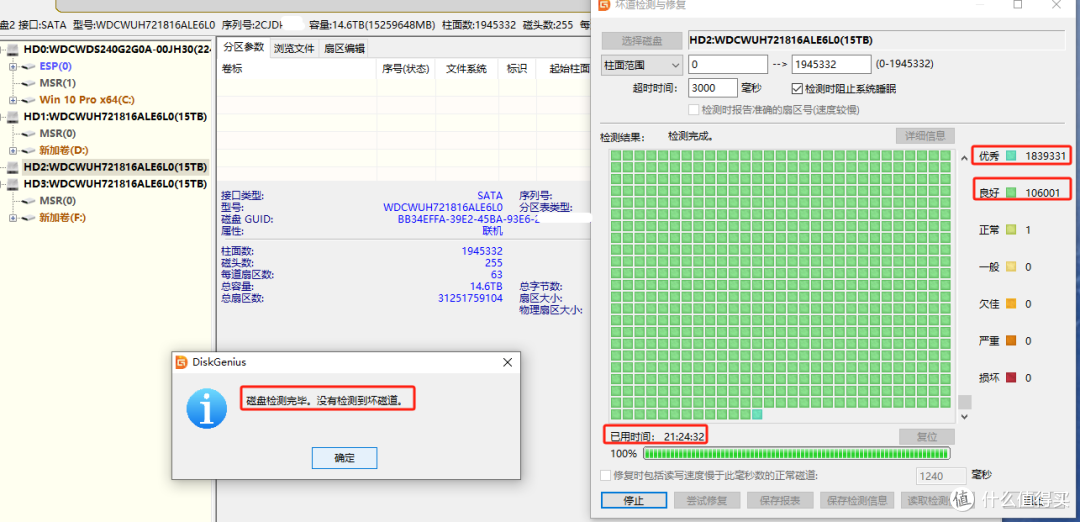Click the blue info icon in DiskGenius dialog
Viewport: 1080px width, 522px height.
tap(207, 408)
